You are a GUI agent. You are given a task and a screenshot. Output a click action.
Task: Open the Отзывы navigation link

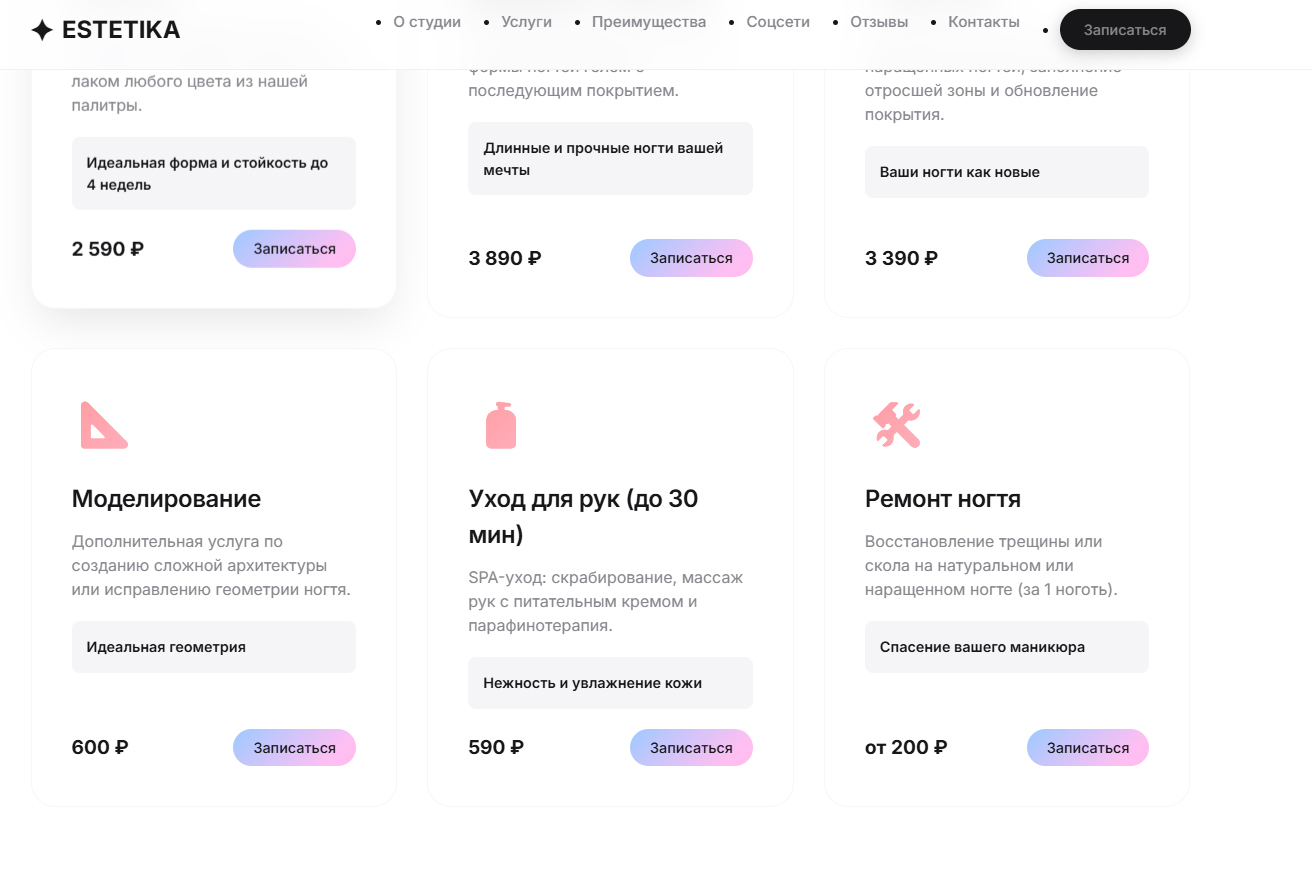pos(879,22)
